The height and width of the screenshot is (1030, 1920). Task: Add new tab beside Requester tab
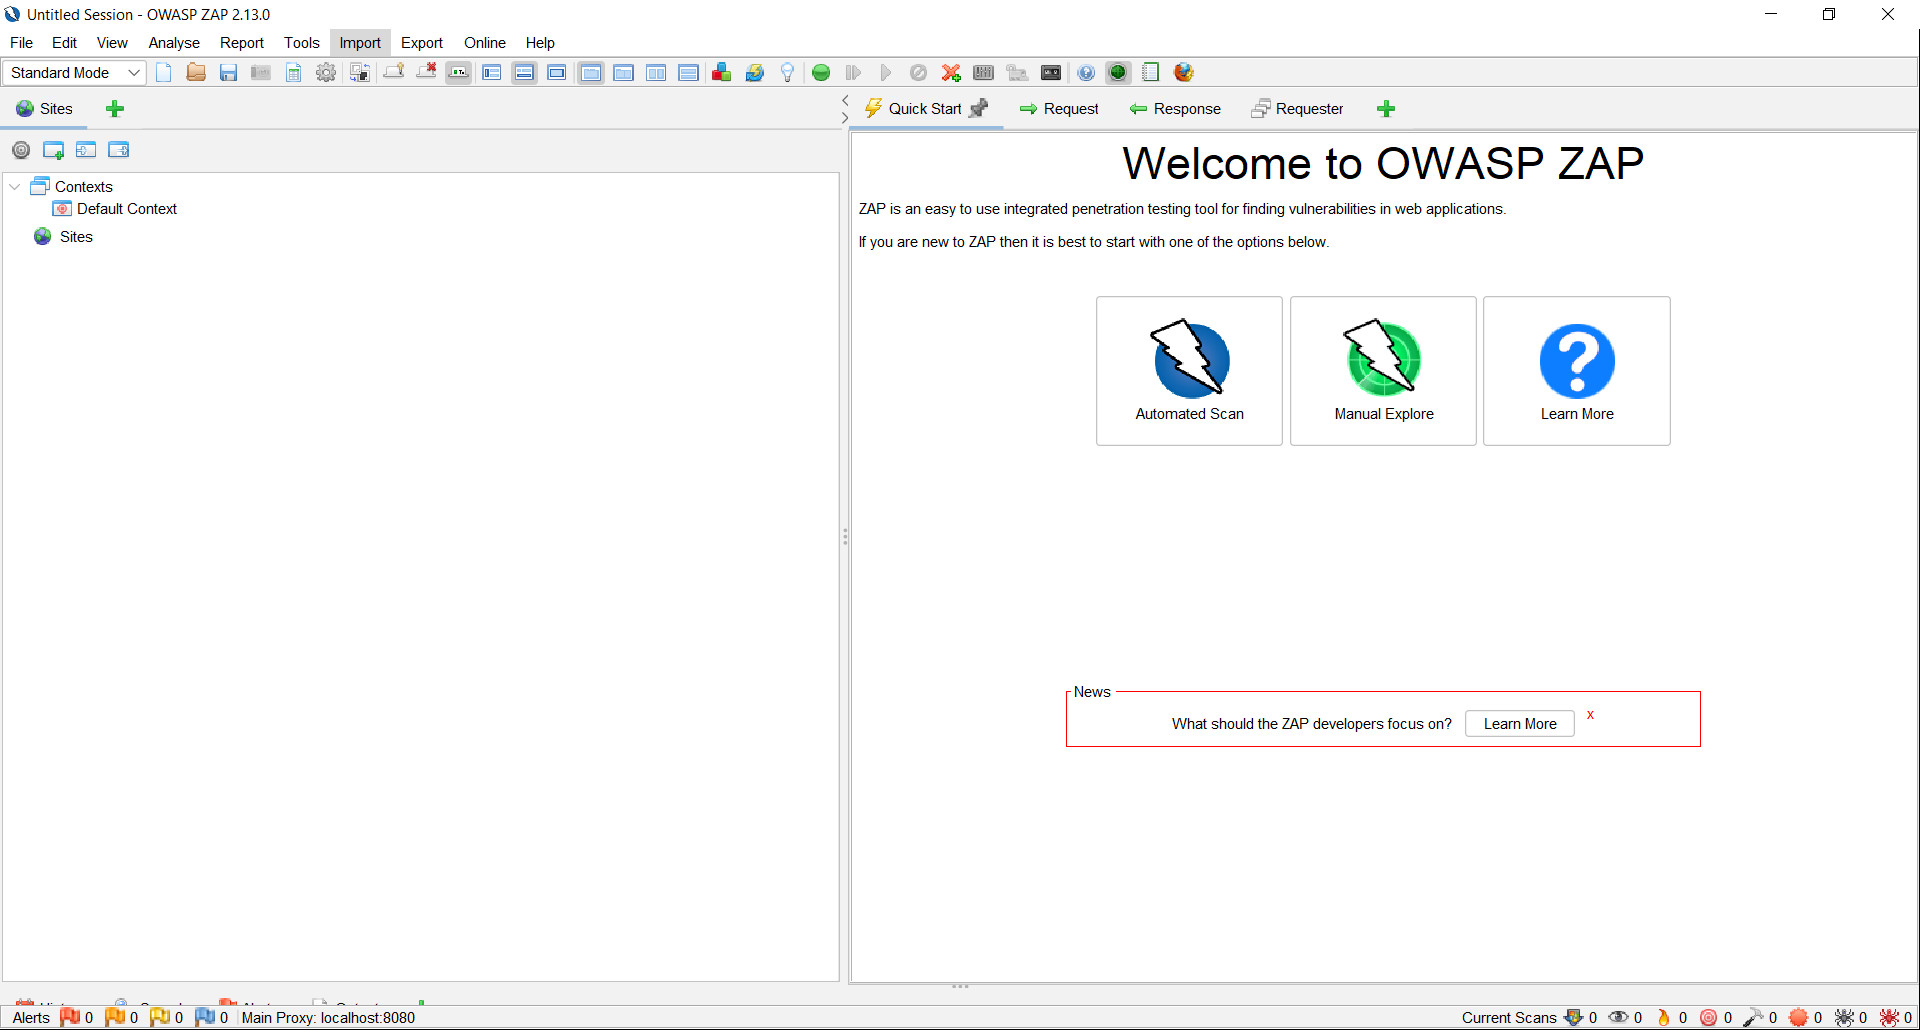[1386, 109]
